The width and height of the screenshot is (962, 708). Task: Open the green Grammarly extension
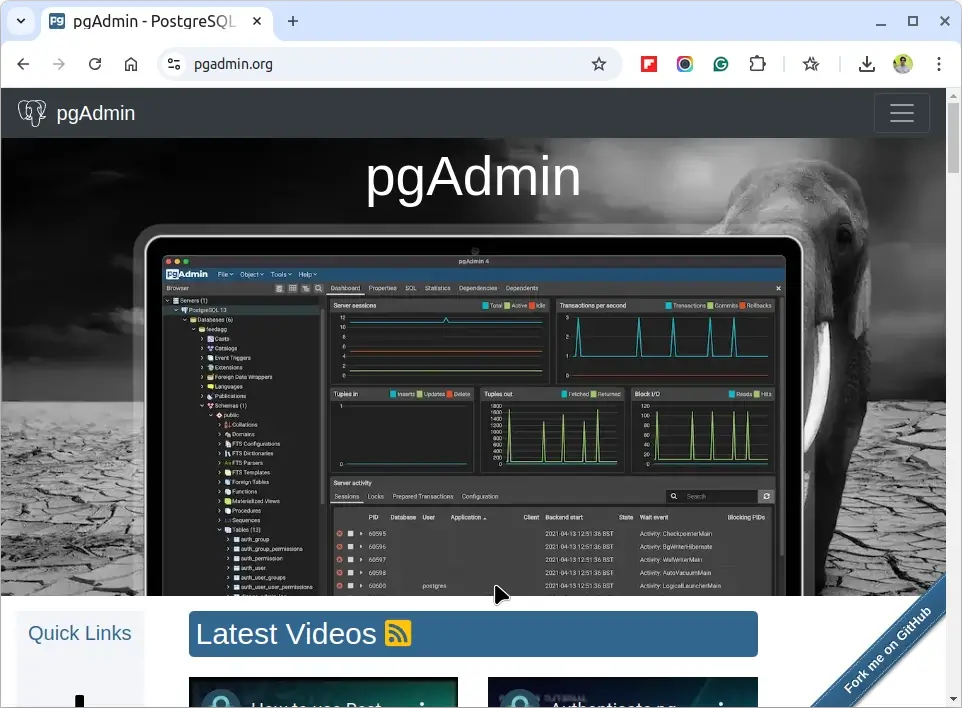[721, 64]
